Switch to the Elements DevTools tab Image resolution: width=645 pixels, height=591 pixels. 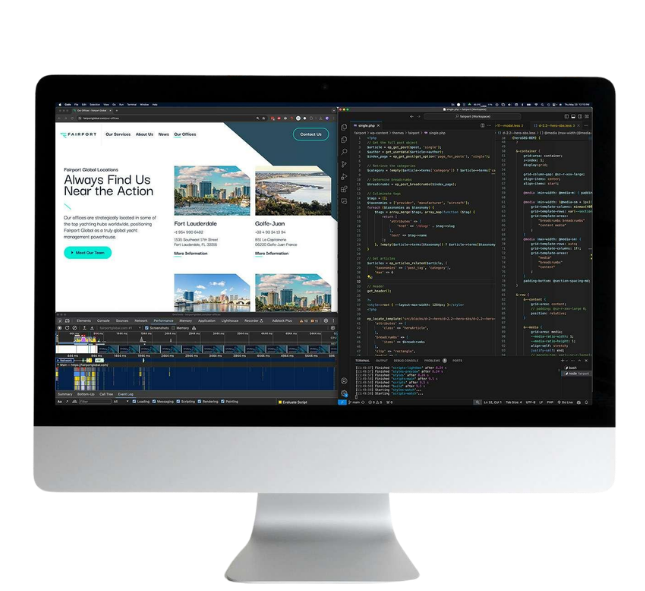click(x=84, y=321)
